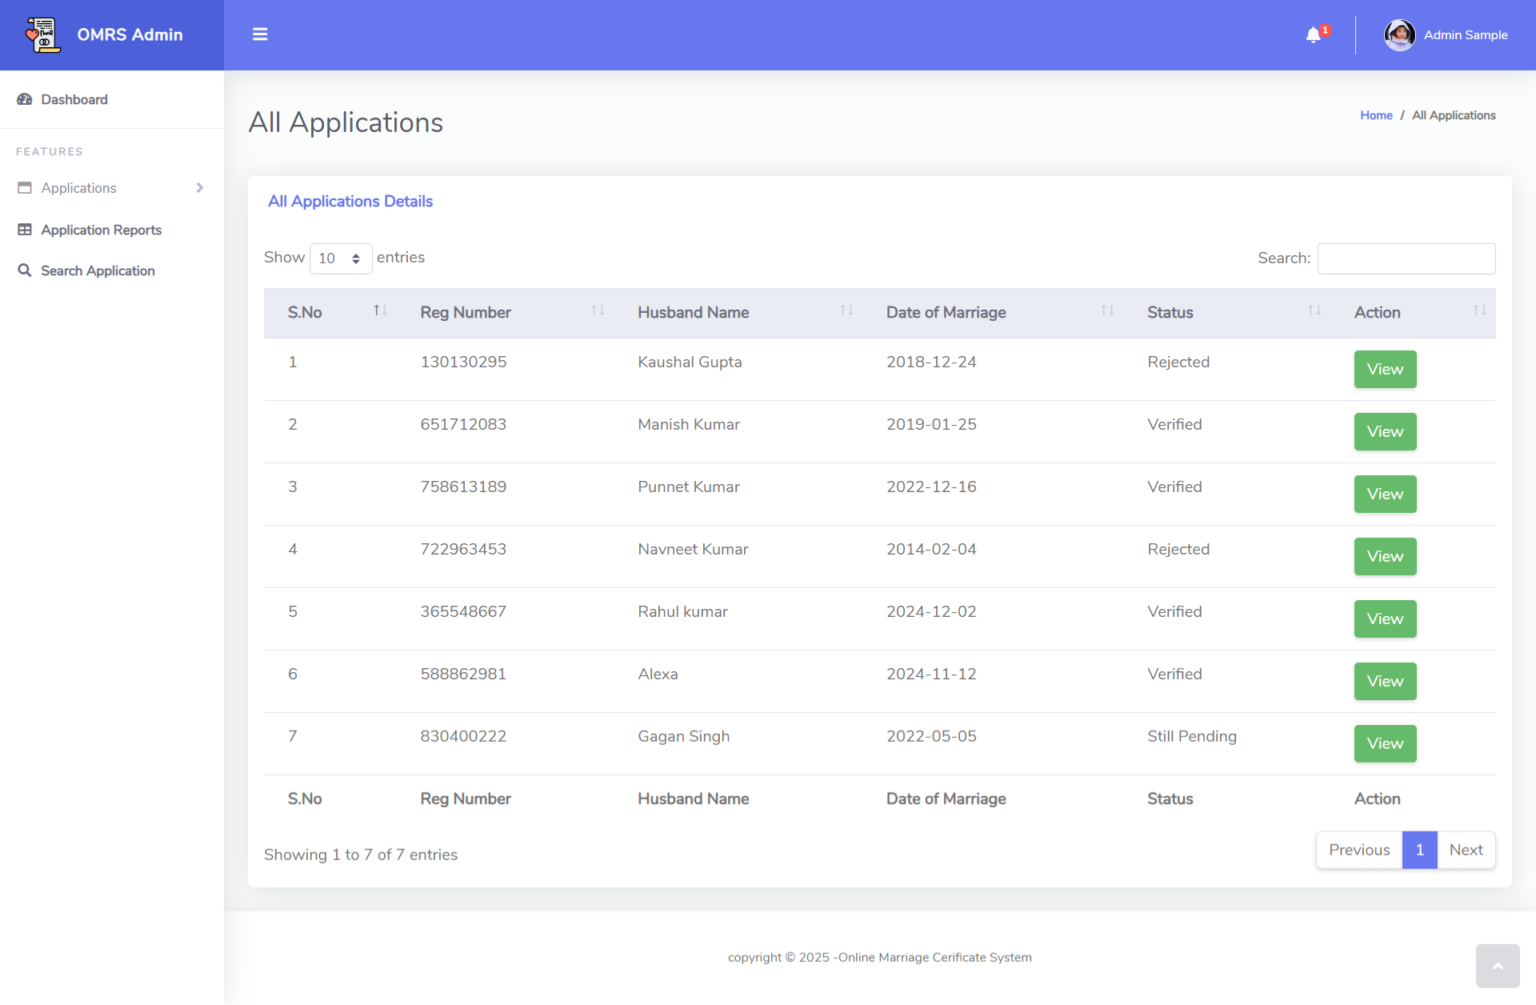Select the Dashboard speedometer icon in sidebar

click(25, 99)
